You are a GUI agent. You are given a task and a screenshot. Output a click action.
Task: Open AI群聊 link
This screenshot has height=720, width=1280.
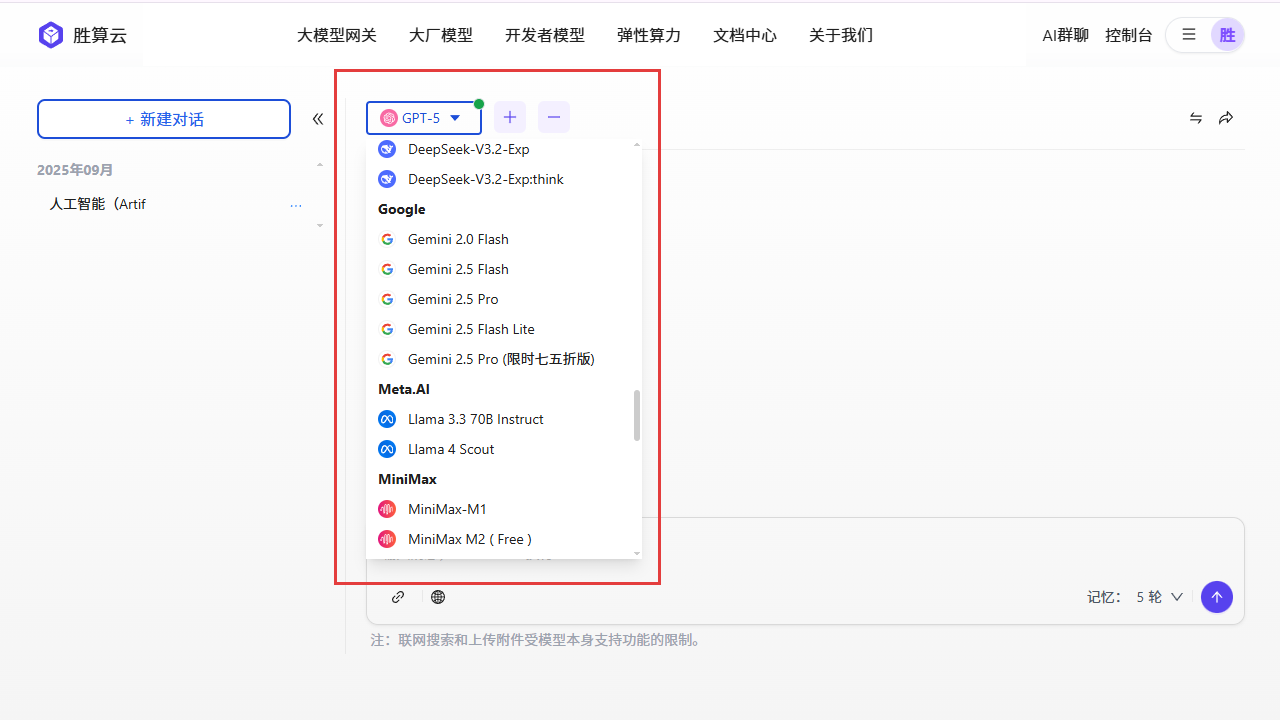pyautogui.click(x=1066, y=35)
